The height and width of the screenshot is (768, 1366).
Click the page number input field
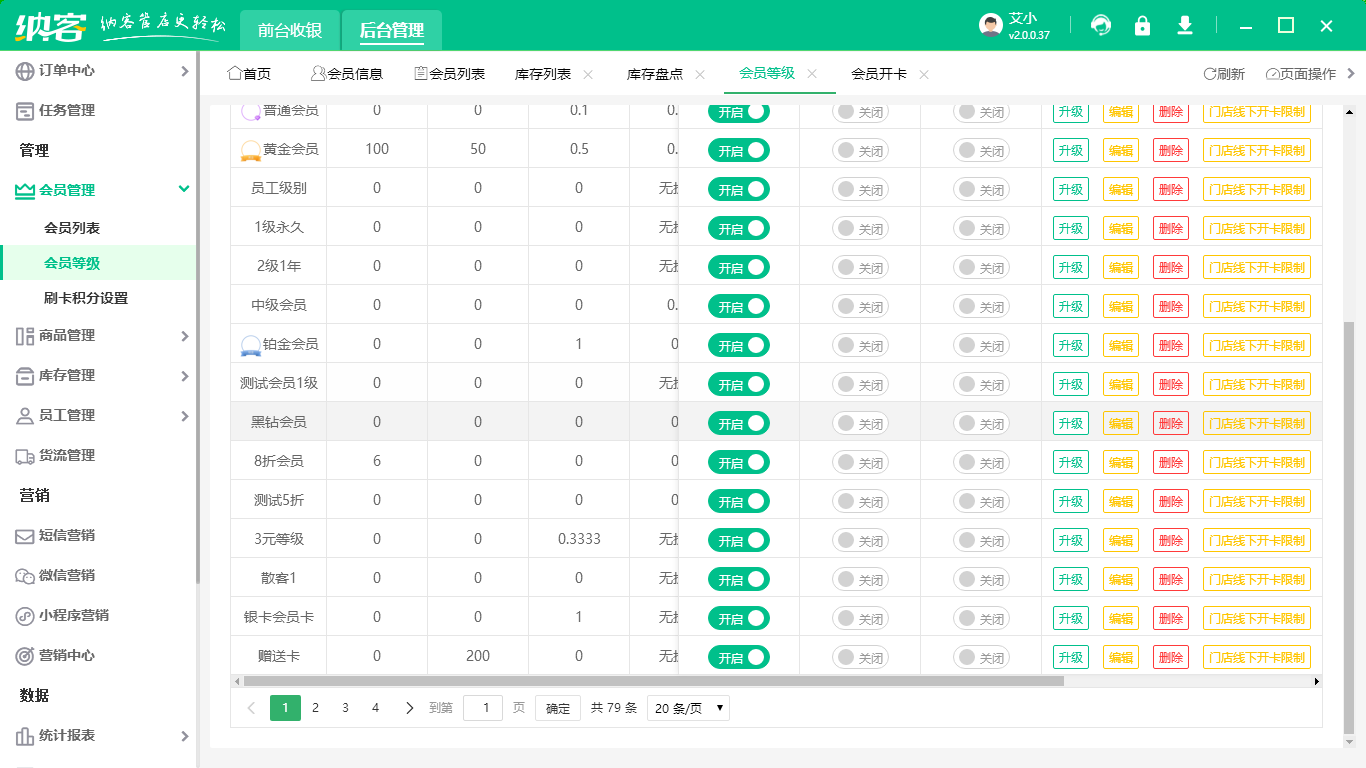[x=483, y=708]
